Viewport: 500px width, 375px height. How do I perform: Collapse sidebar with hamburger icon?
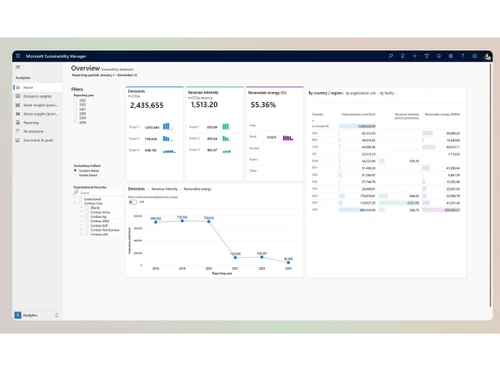point(18,67)
